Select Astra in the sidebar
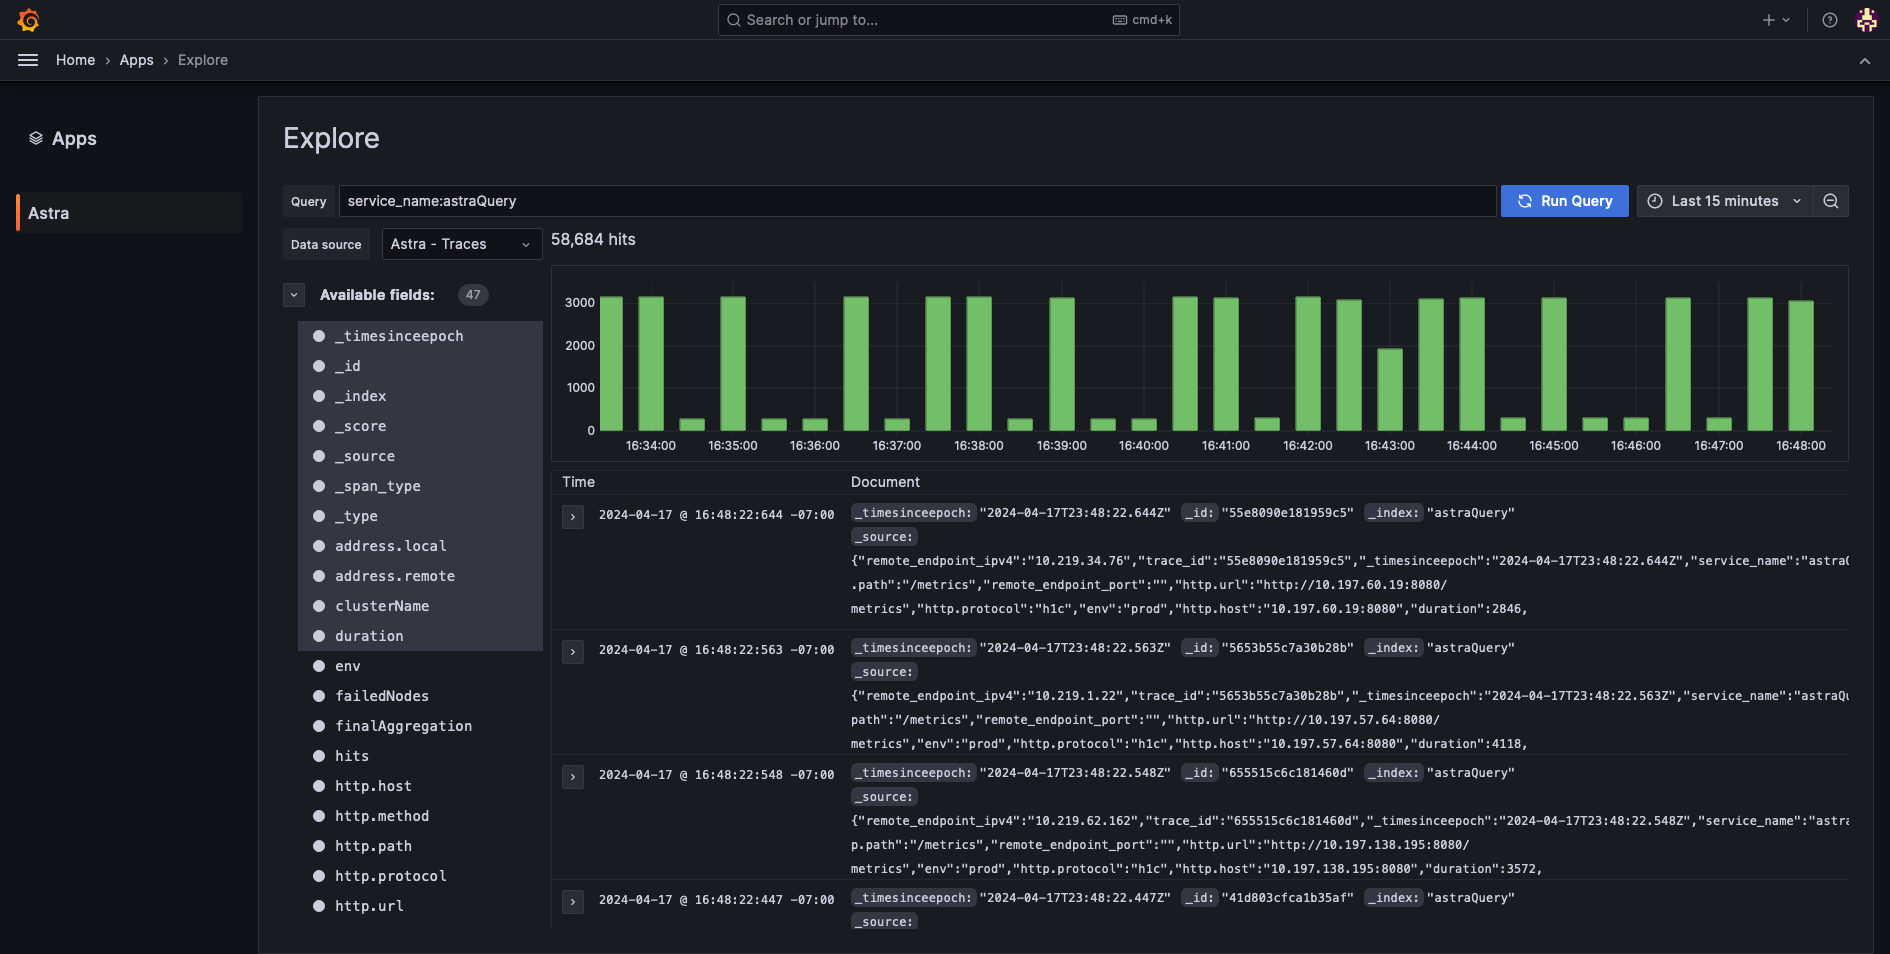Viewport: 1890px width, 954px height. 129,213
